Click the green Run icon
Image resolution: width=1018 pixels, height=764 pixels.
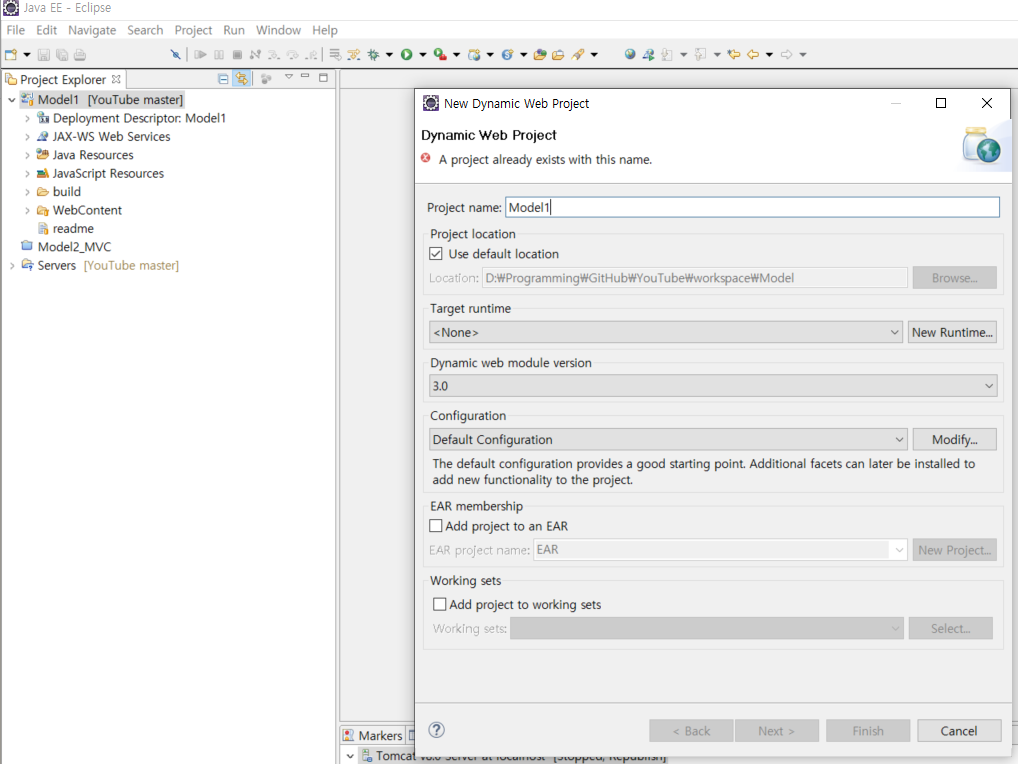tap(406, 55)
